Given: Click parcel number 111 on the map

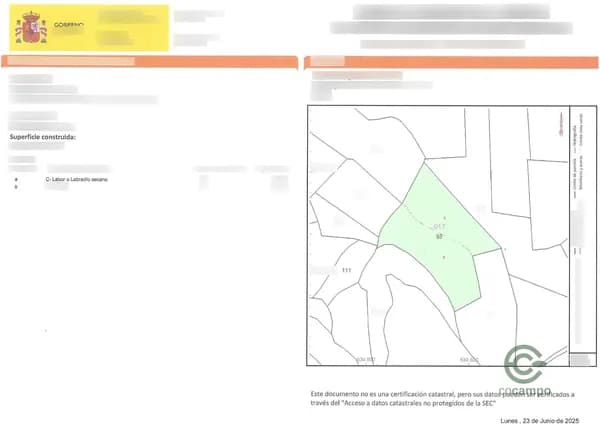Looking at the screenshot, I should click(346, 271).
